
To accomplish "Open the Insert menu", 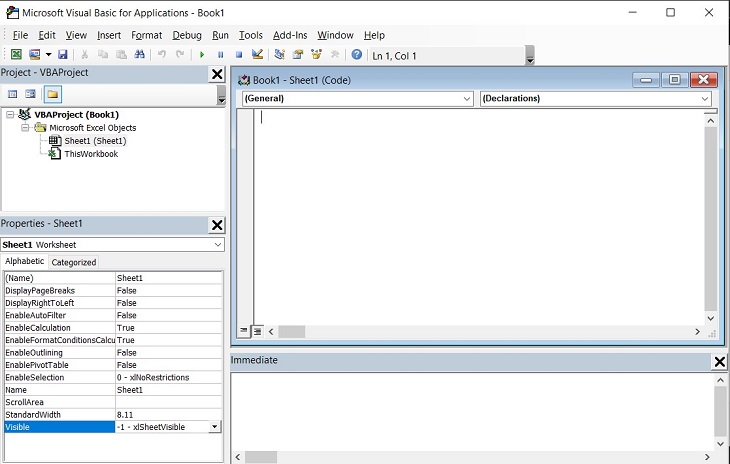I will pyautogui.click(x=109, y=35).
